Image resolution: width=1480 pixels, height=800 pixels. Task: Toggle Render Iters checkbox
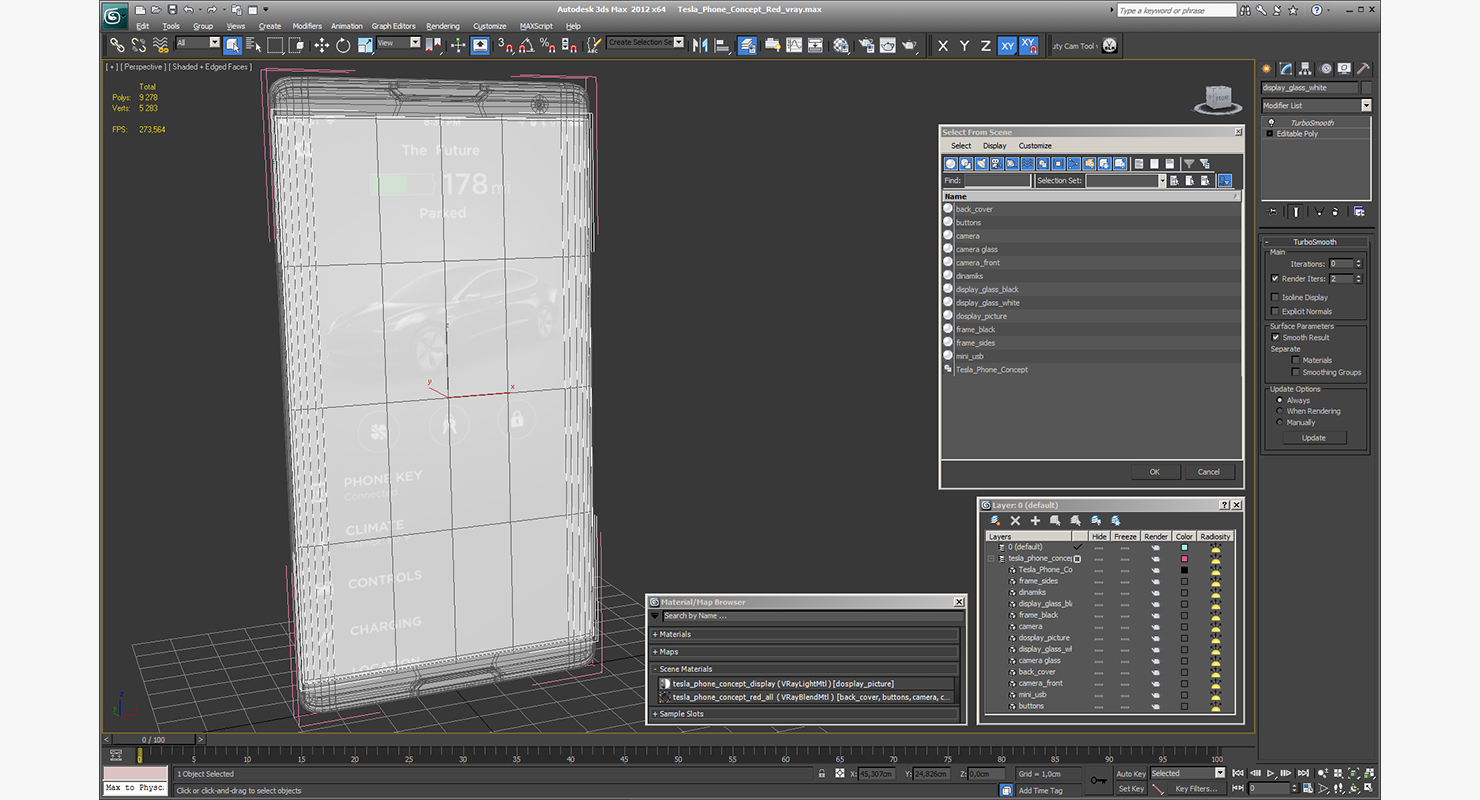(x=1274, y=279)
